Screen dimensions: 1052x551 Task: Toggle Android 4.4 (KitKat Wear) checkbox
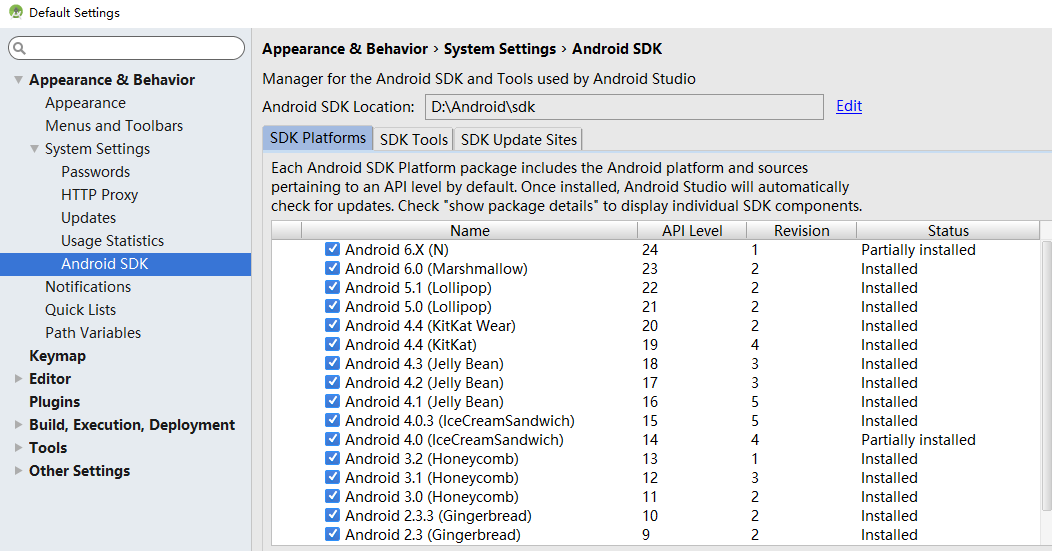coord(332,325)
